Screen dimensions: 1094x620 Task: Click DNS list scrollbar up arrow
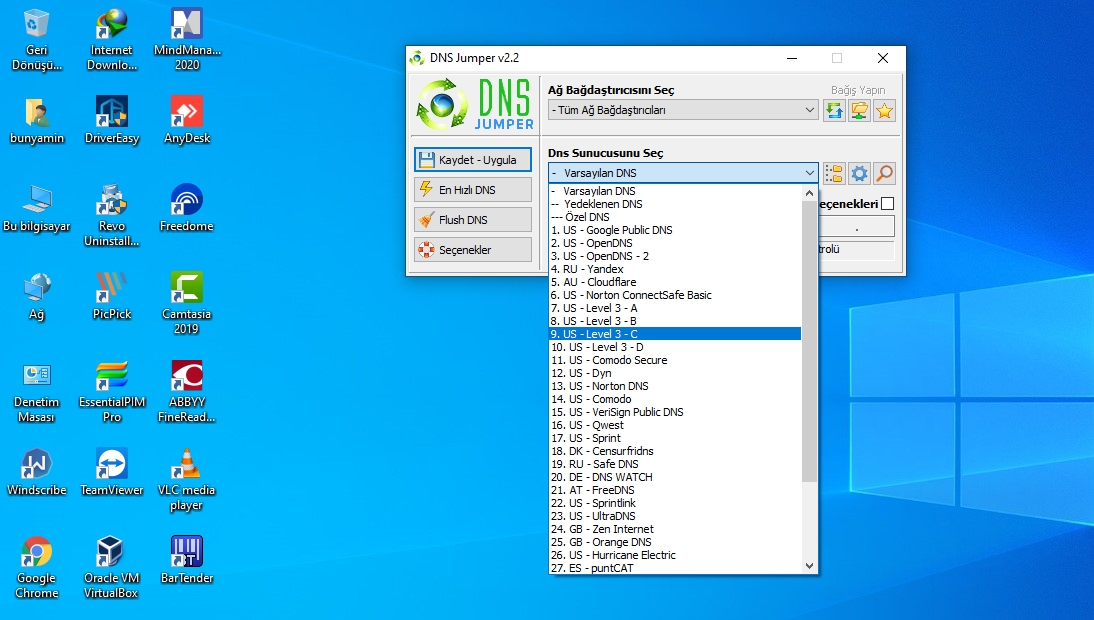point(809,192)
